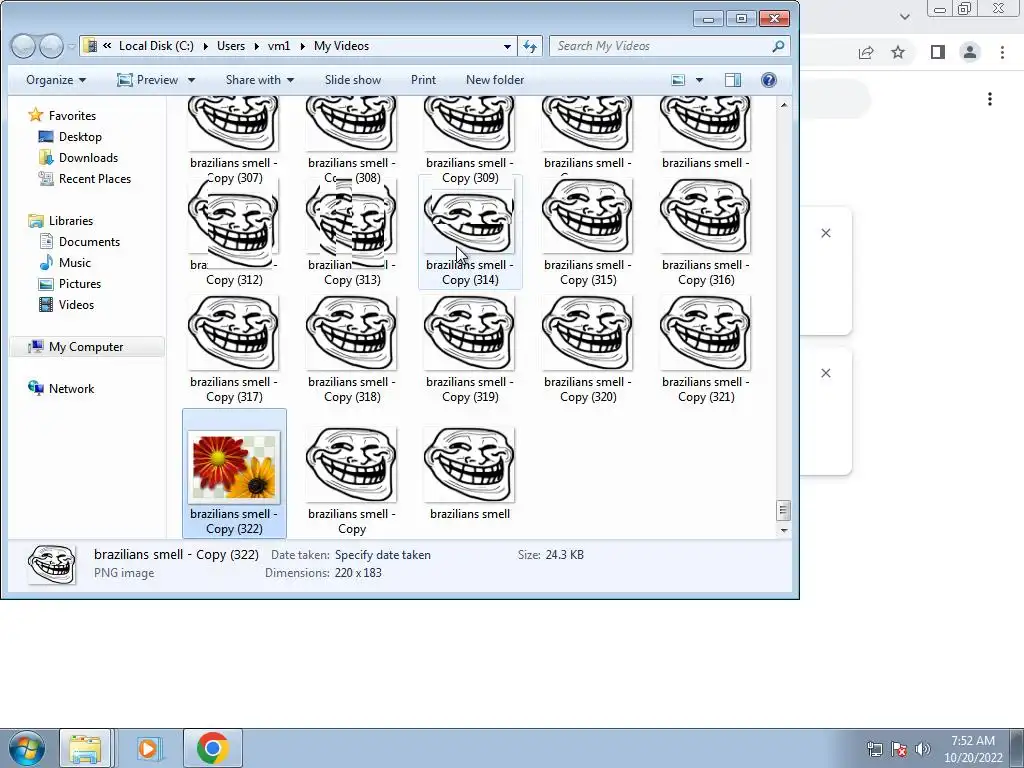Select file brazilians smell - Copy (317)

pos(234,349)
